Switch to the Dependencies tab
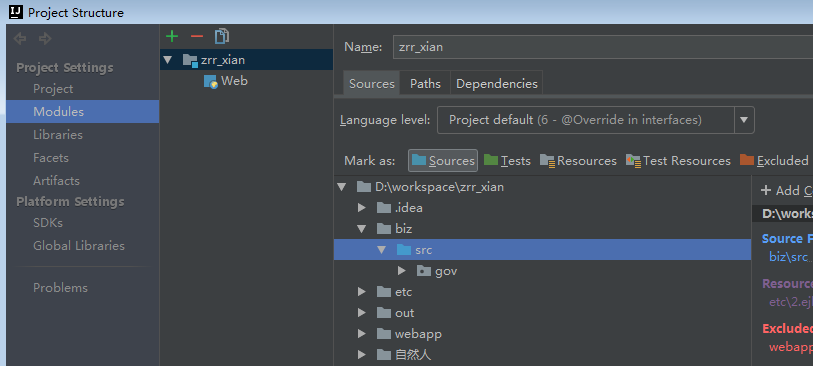 point(497,83)
